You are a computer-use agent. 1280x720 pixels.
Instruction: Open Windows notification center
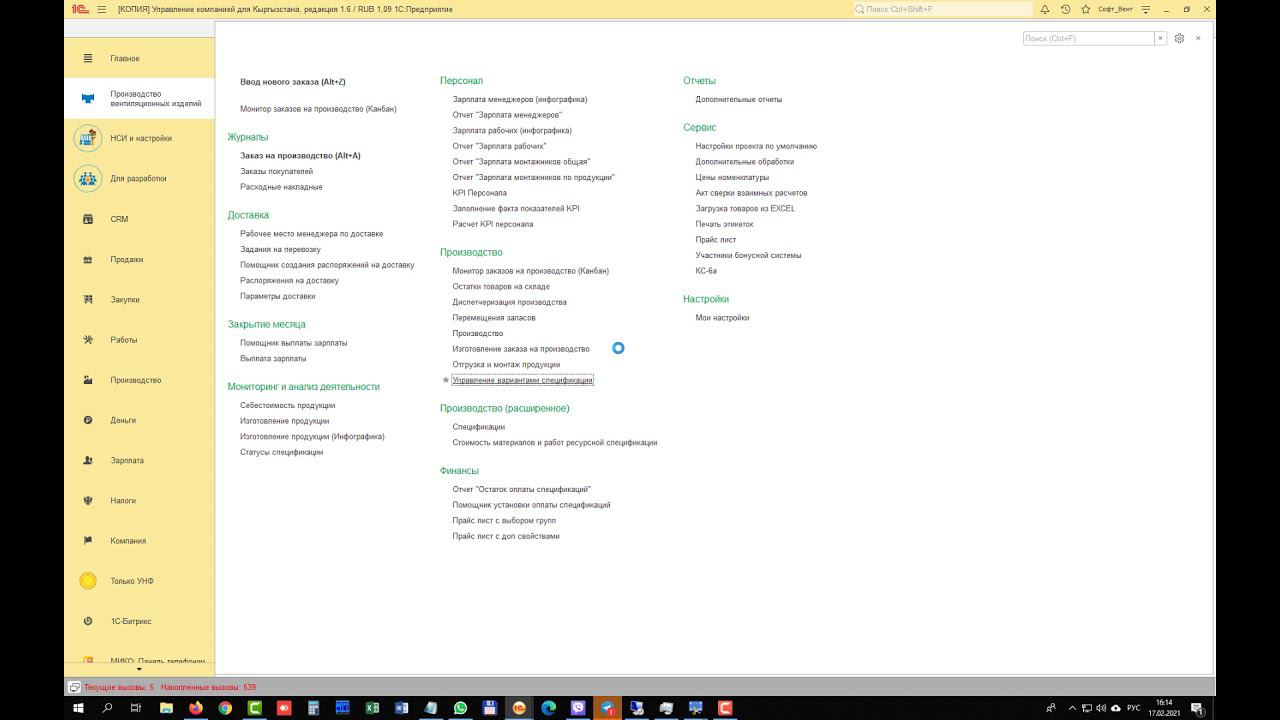point(1196,708)
